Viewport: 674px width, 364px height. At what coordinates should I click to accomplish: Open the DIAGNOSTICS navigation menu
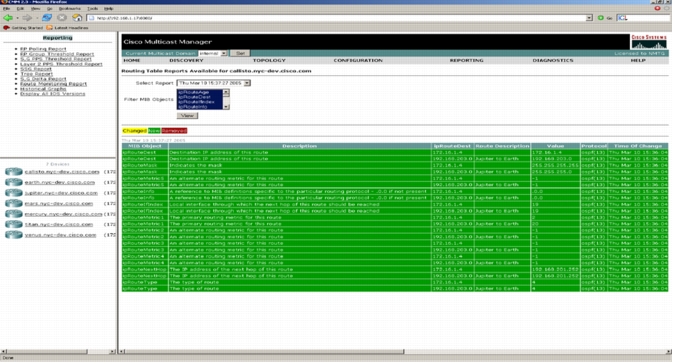point(553,61)
